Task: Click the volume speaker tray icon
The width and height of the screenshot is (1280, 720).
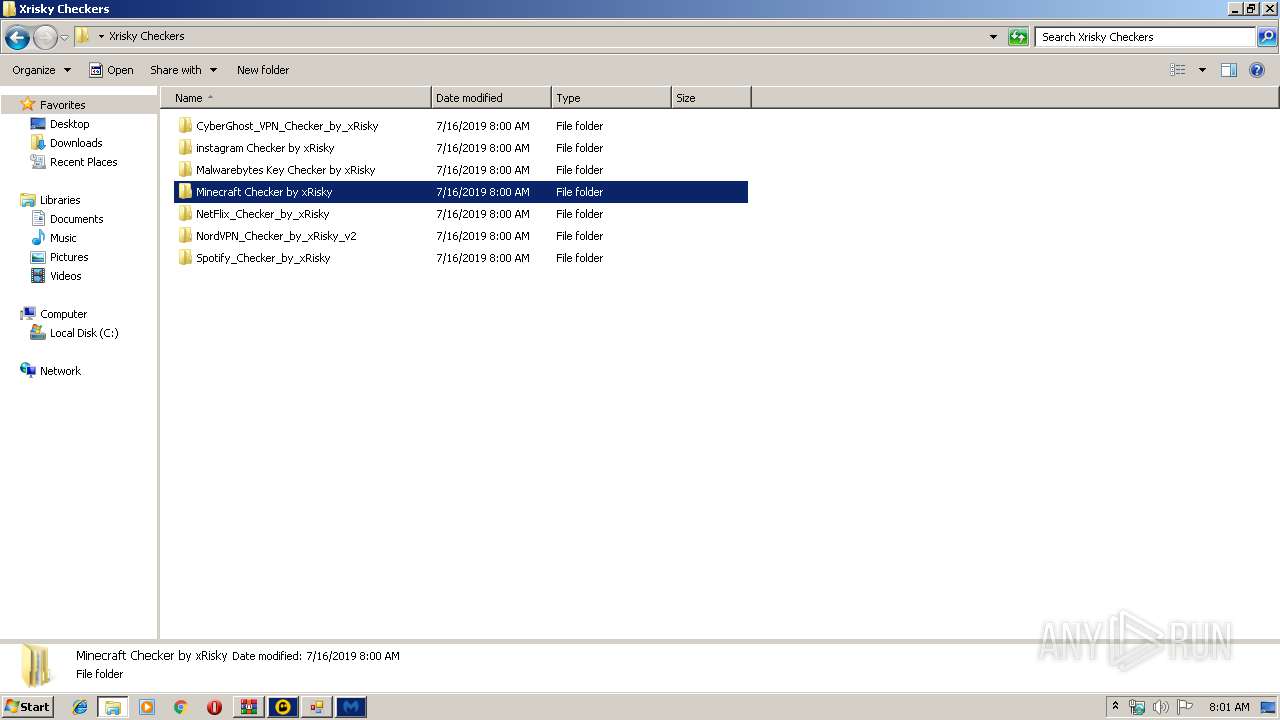Action: click(1161, 707)
